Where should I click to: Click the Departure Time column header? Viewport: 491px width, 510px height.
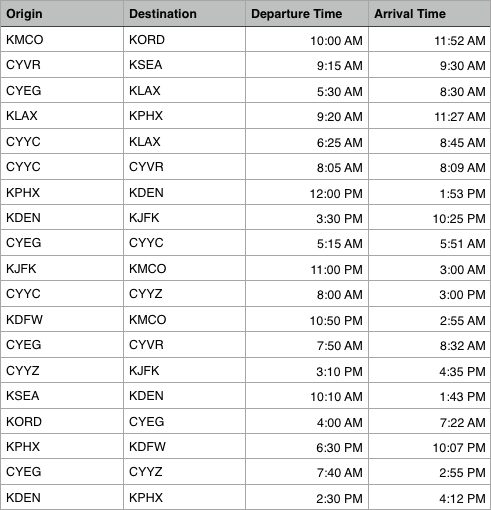pos(307,14)
